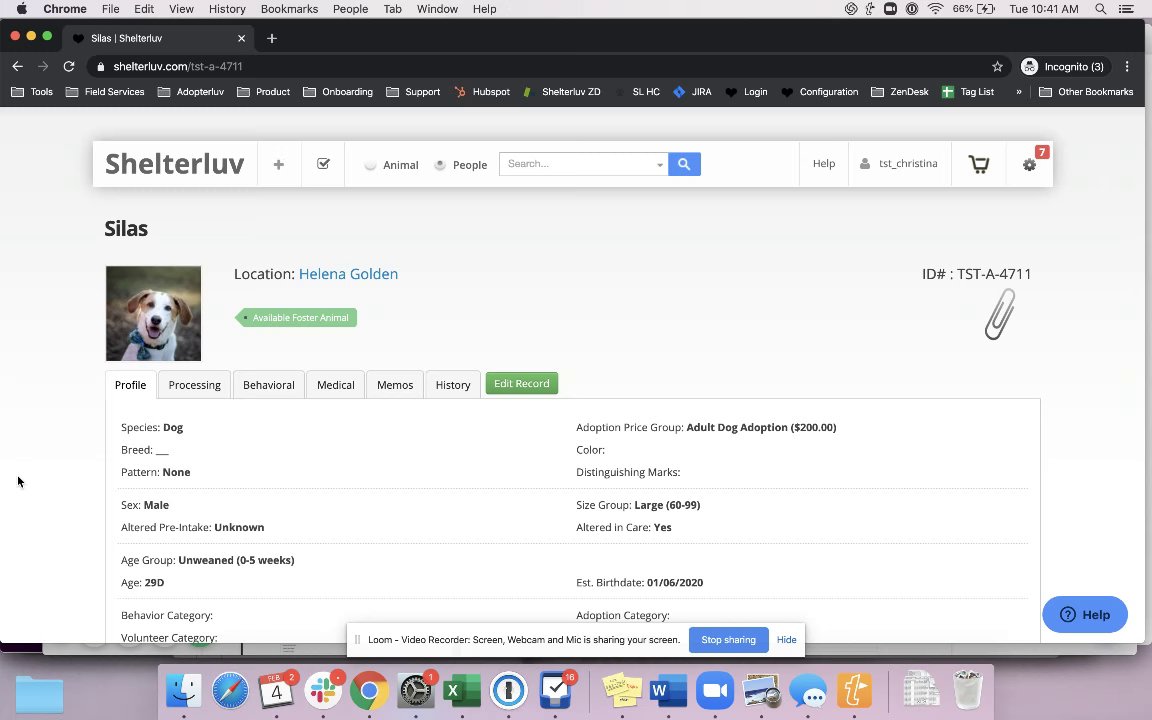Reload the page in Chrome

pos(69,66)
